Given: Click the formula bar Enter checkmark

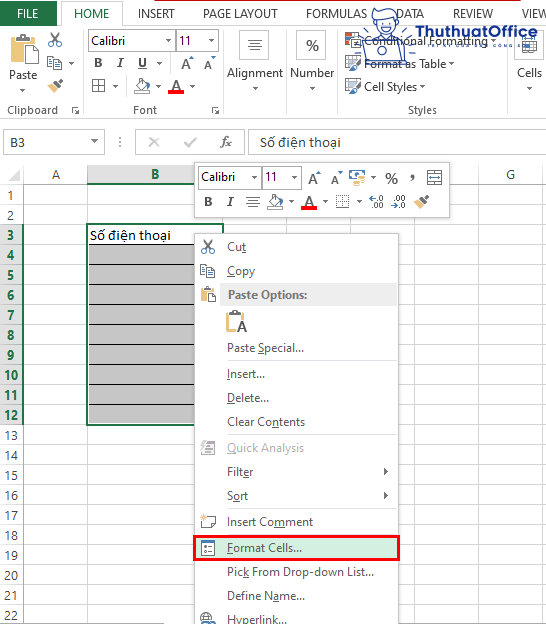Looking at the screenshot, I should click(x=190, y=142).
